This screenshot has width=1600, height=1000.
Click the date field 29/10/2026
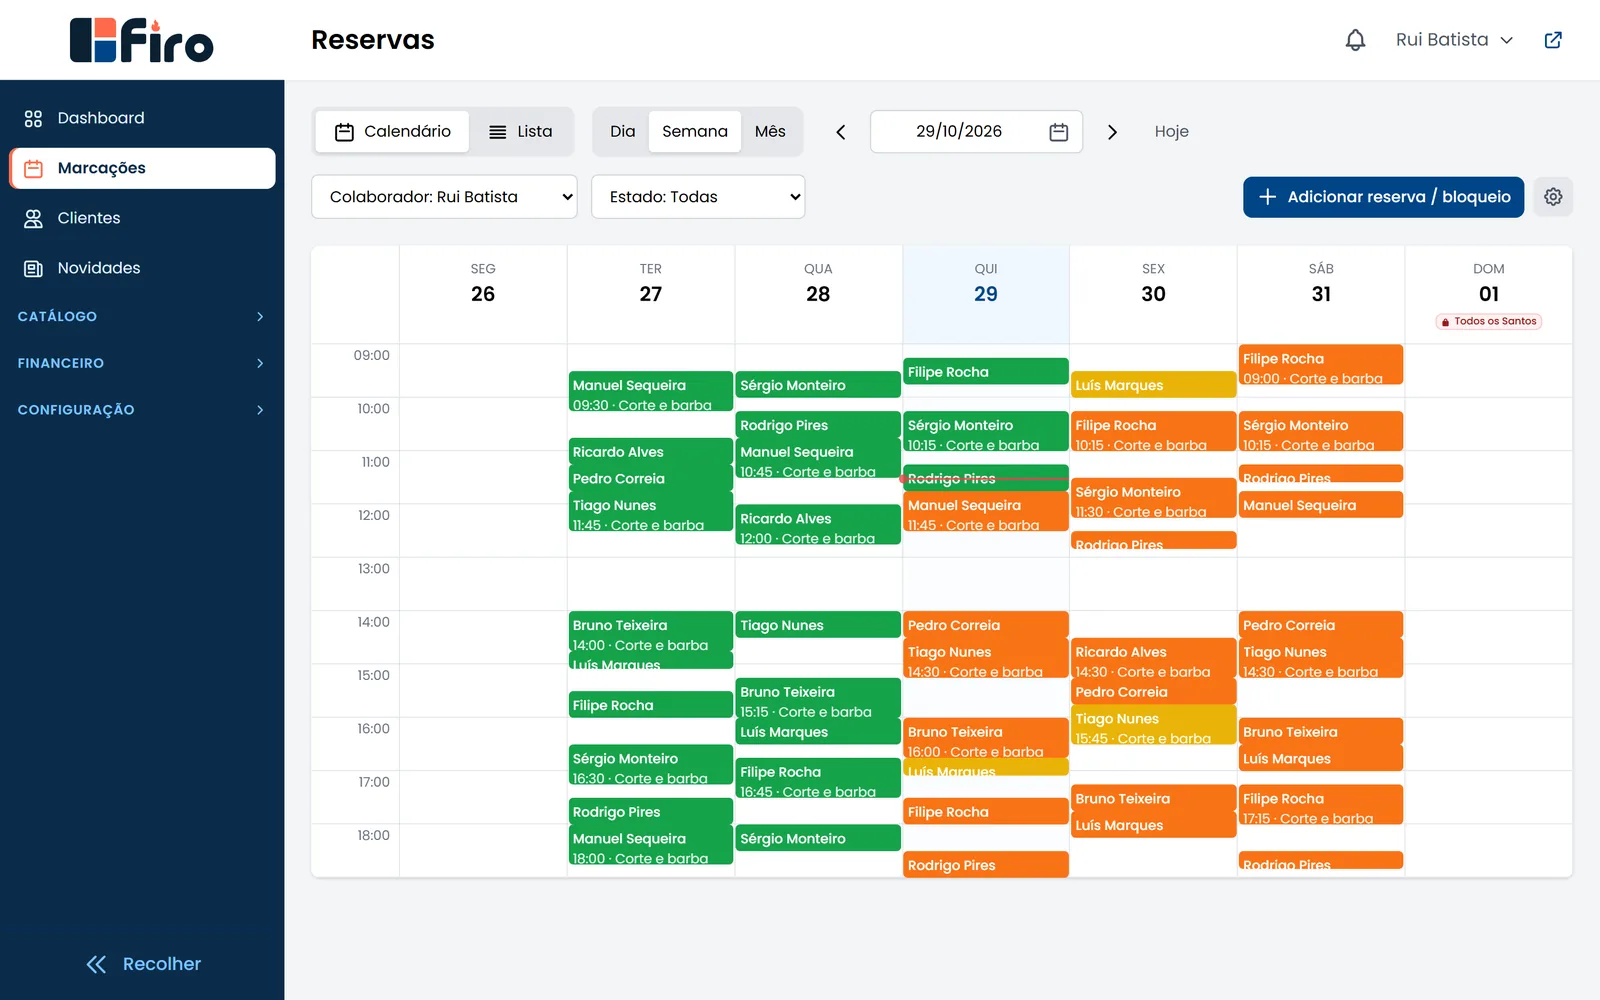[976, 132]
